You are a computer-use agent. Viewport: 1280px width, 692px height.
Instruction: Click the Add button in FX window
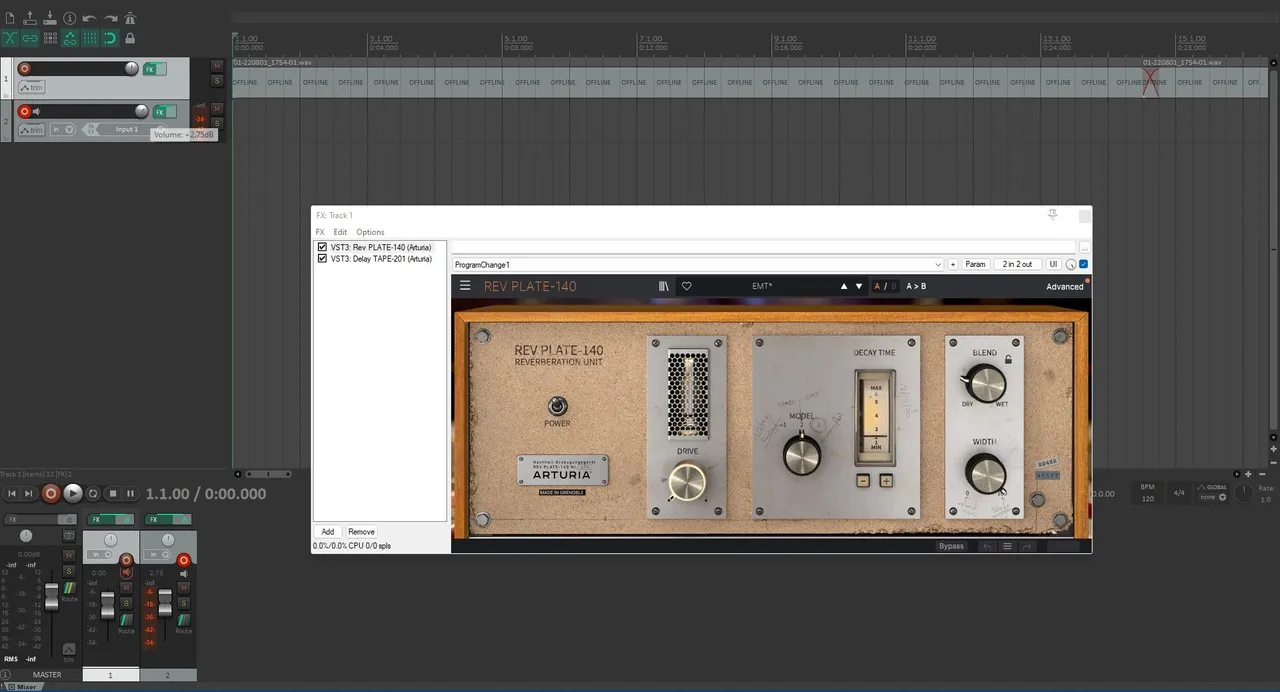point(328,532)
